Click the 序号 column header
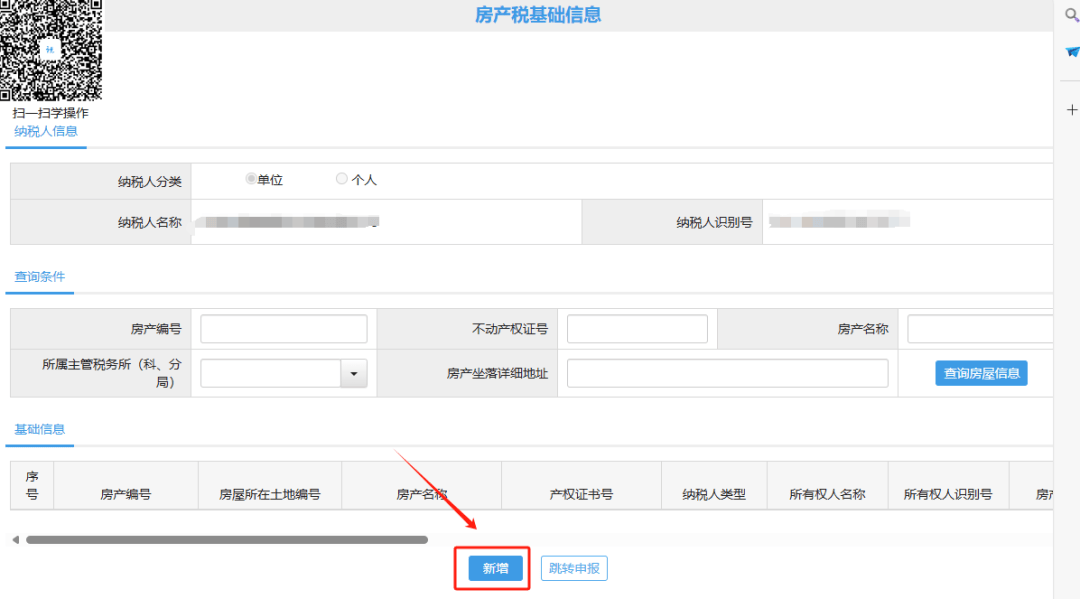 (31, 485)
